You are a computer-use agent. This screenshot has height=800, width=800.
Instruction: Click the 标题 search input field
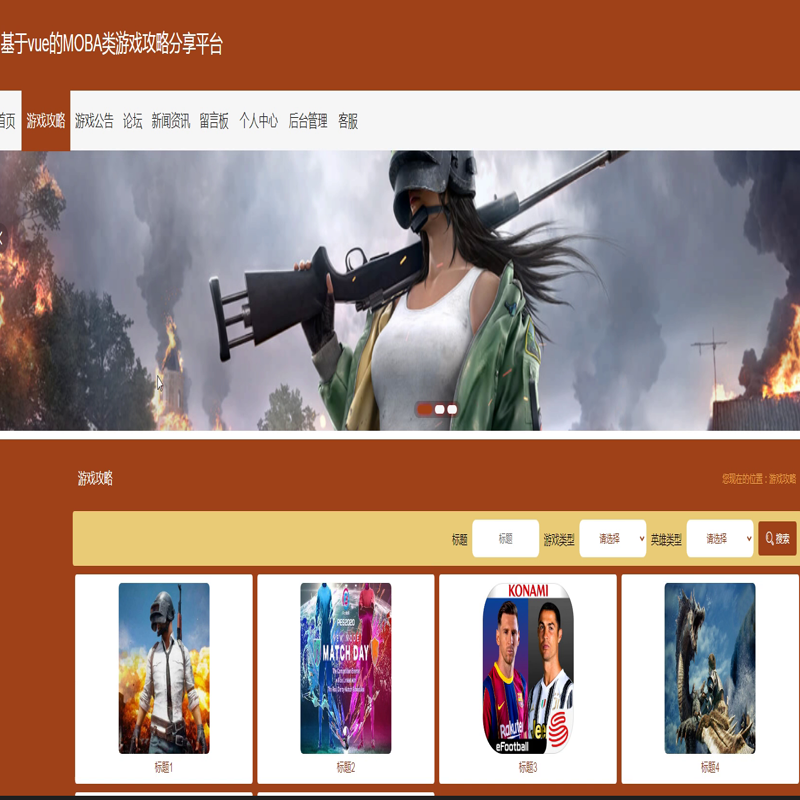(x=506, y=538)
